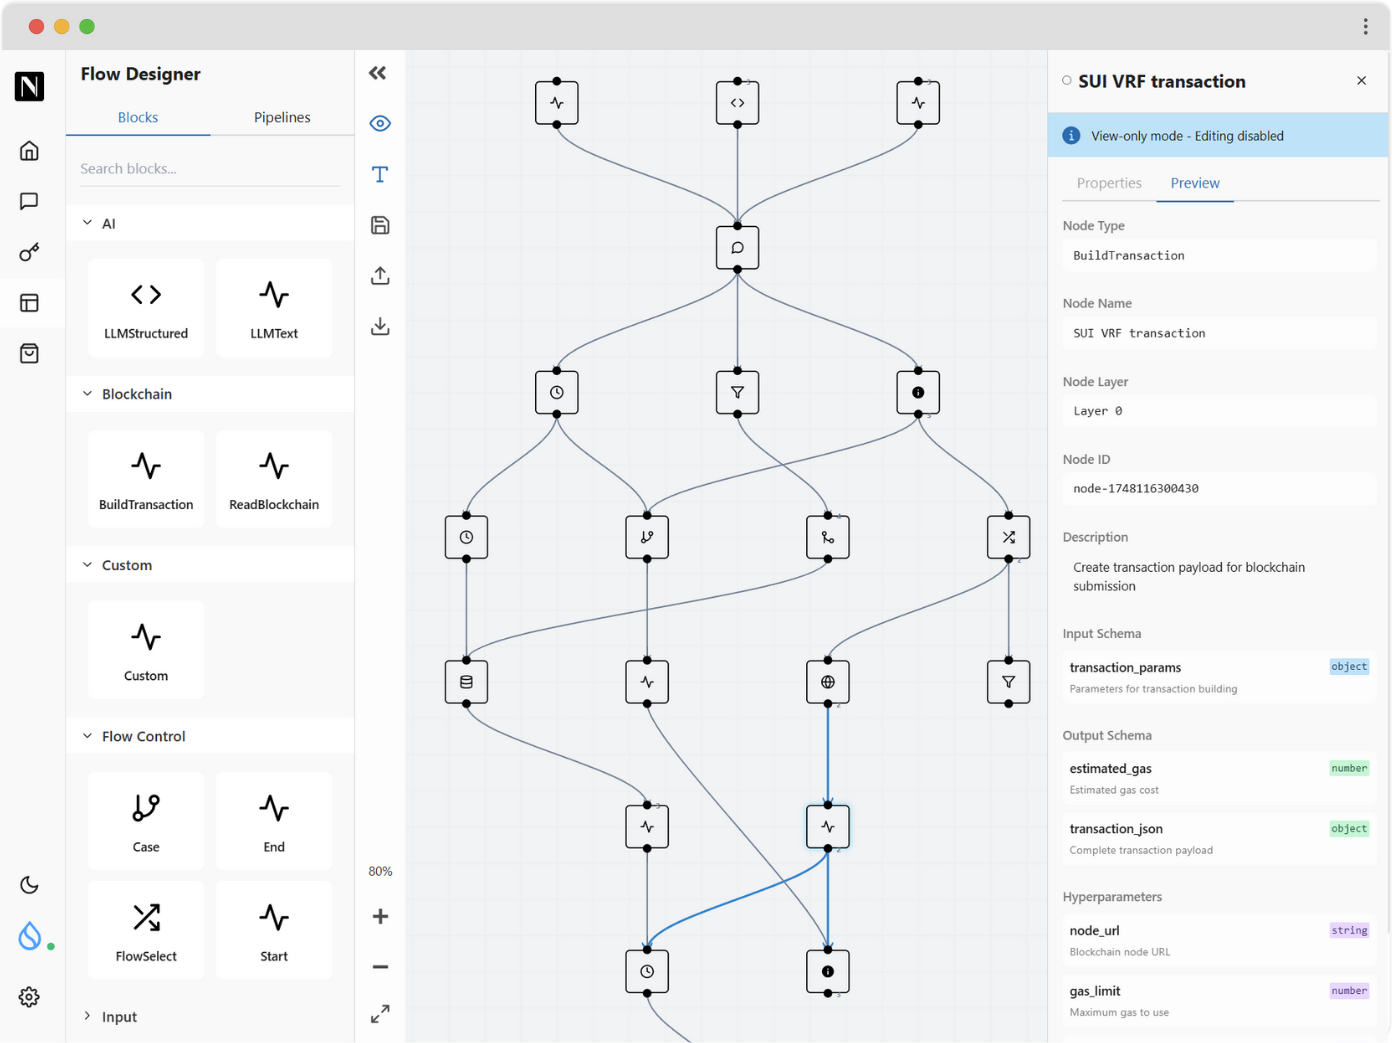Open the Home page in sidebar
Screen dimensions: 1392x1043
pyautogui.click(x=29, y=150)
